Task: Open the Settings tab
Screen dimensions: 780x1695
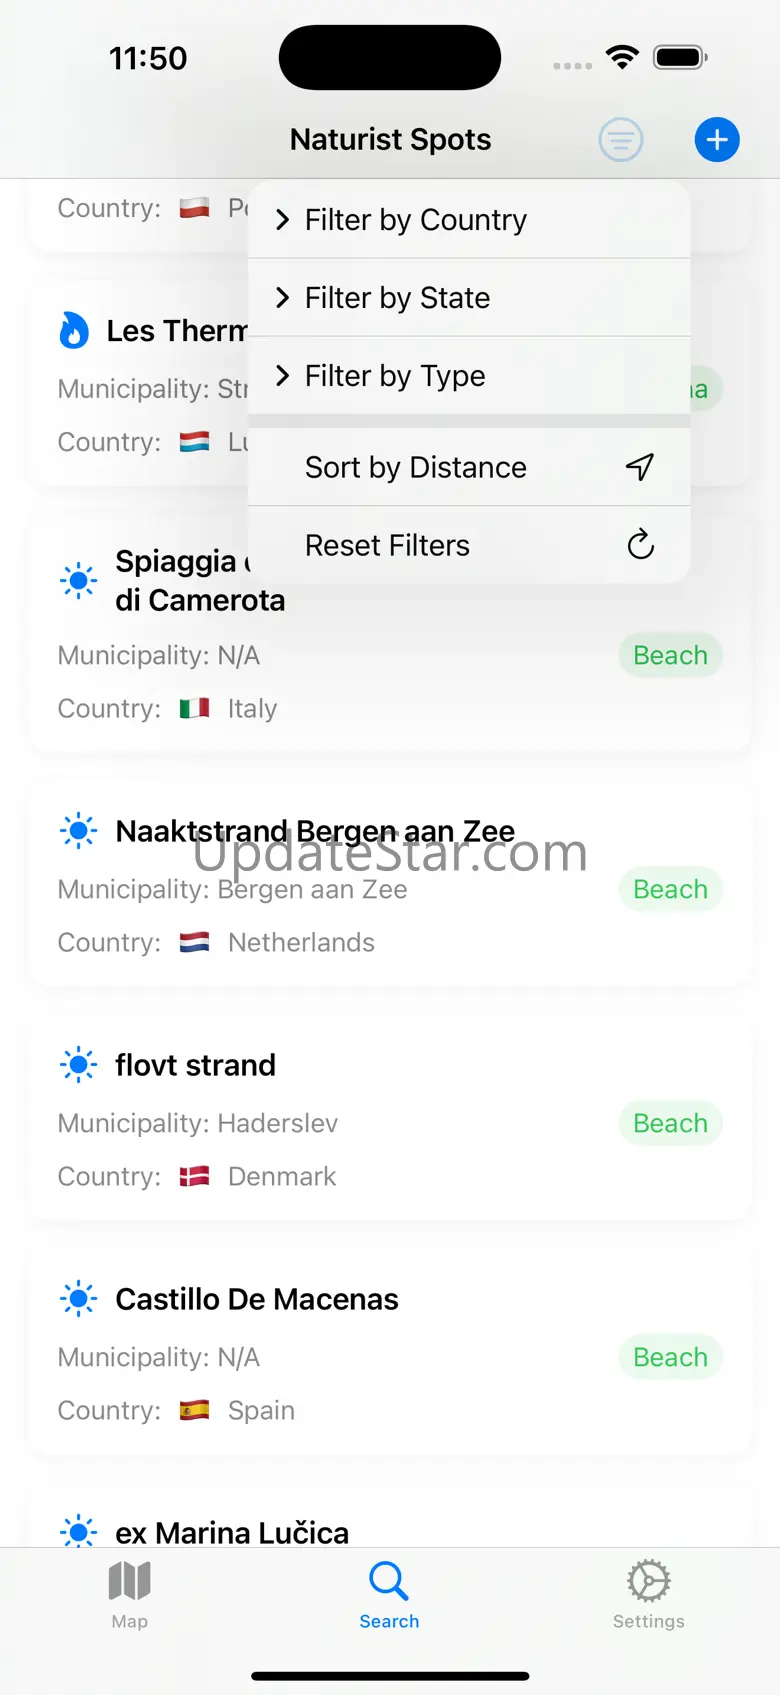Action: pyautogui.click(x=648, y=1593)
